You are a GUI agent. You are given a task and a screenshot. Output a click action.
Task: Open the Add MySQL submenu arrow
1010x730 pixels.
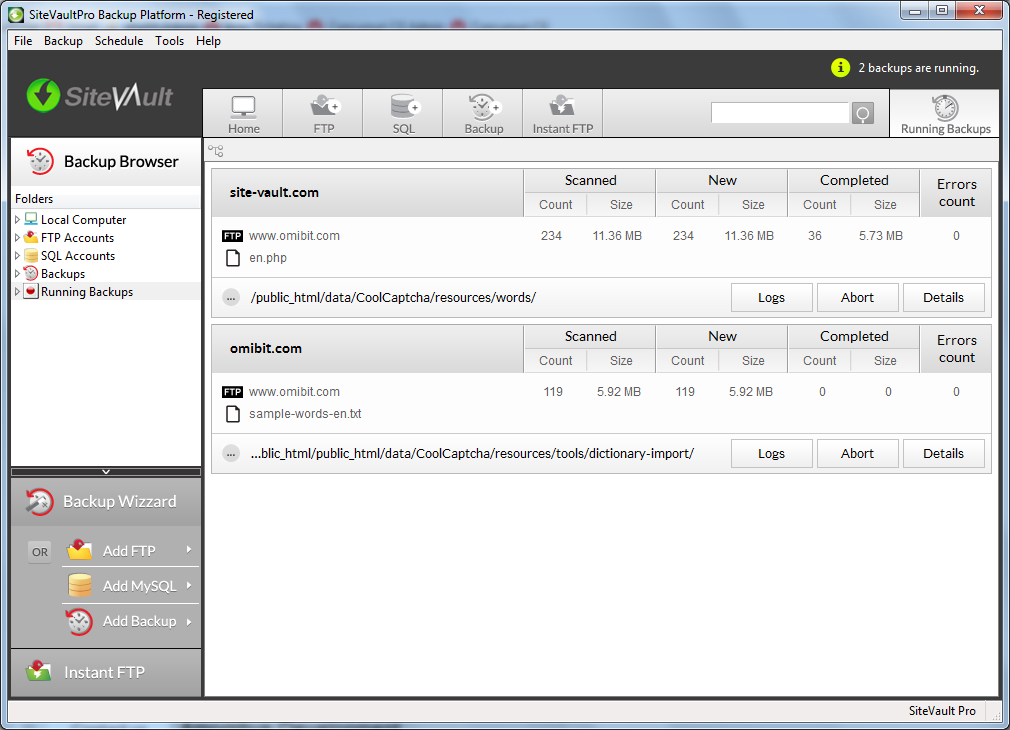[x=188, y=585]
